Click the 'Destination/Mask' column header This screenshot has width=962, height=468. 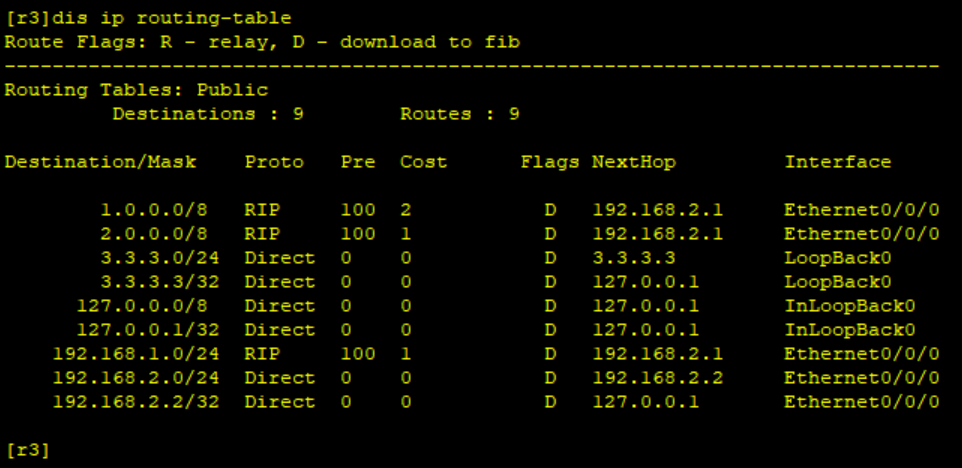tap(101, 163)
